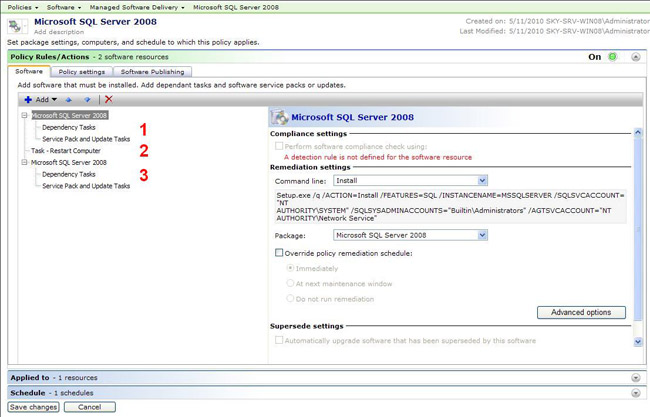Screen dimensions: 650x417
Task: Click the SQL Server software icon in details pane
Action: (x=280, y=117)
